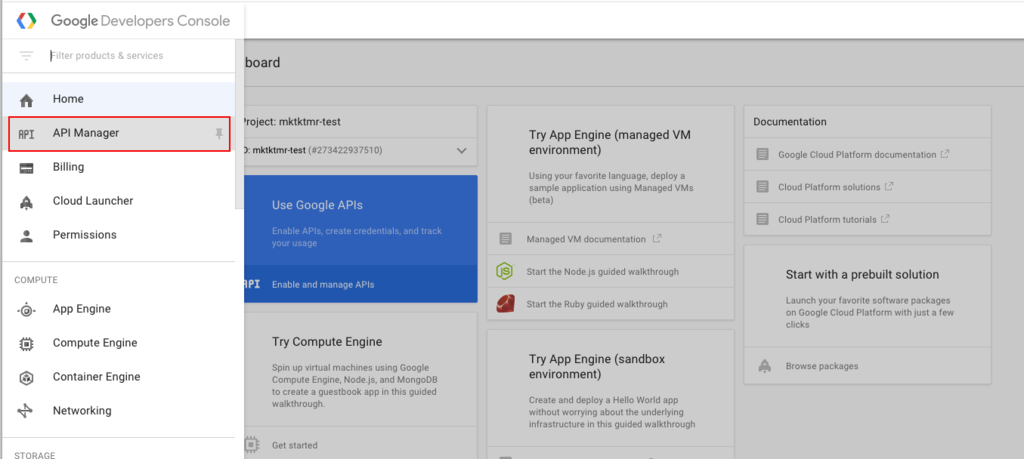Click the API Manager icon in sidebar
The height and width of the screenshot is (459, 1024).
26,133
